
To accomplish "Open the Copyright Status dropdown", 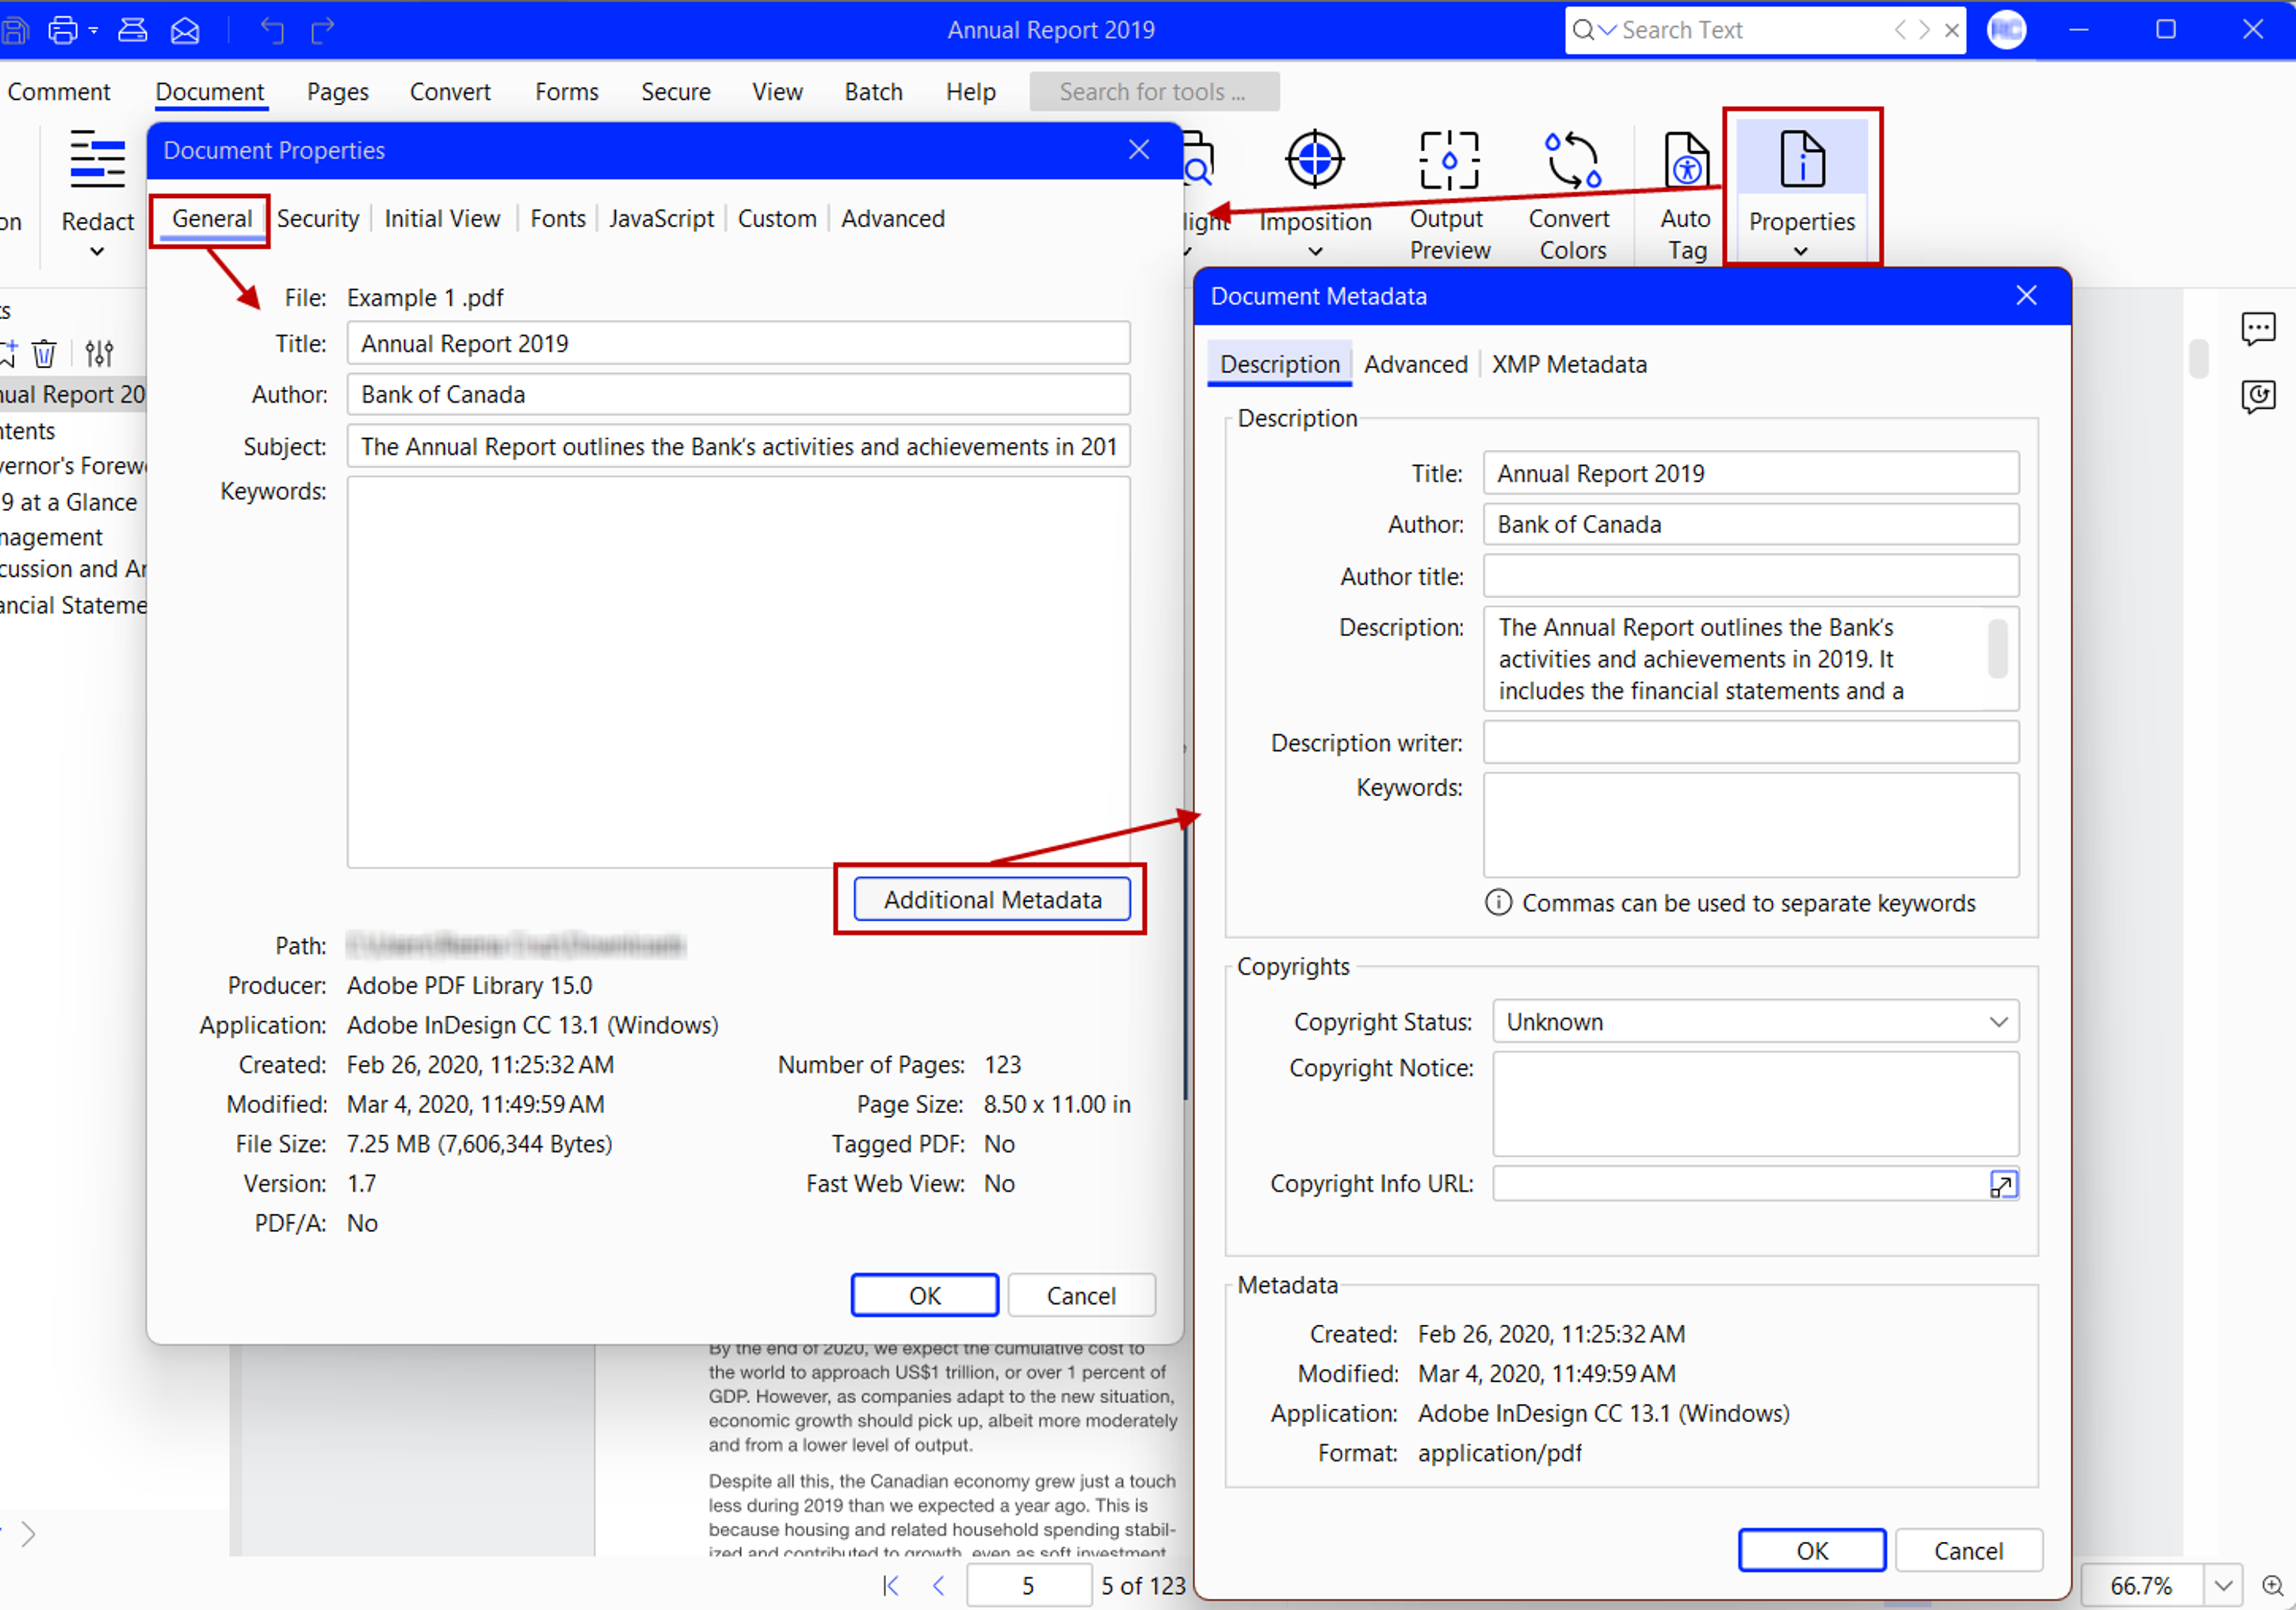I will (1755, 1021).
